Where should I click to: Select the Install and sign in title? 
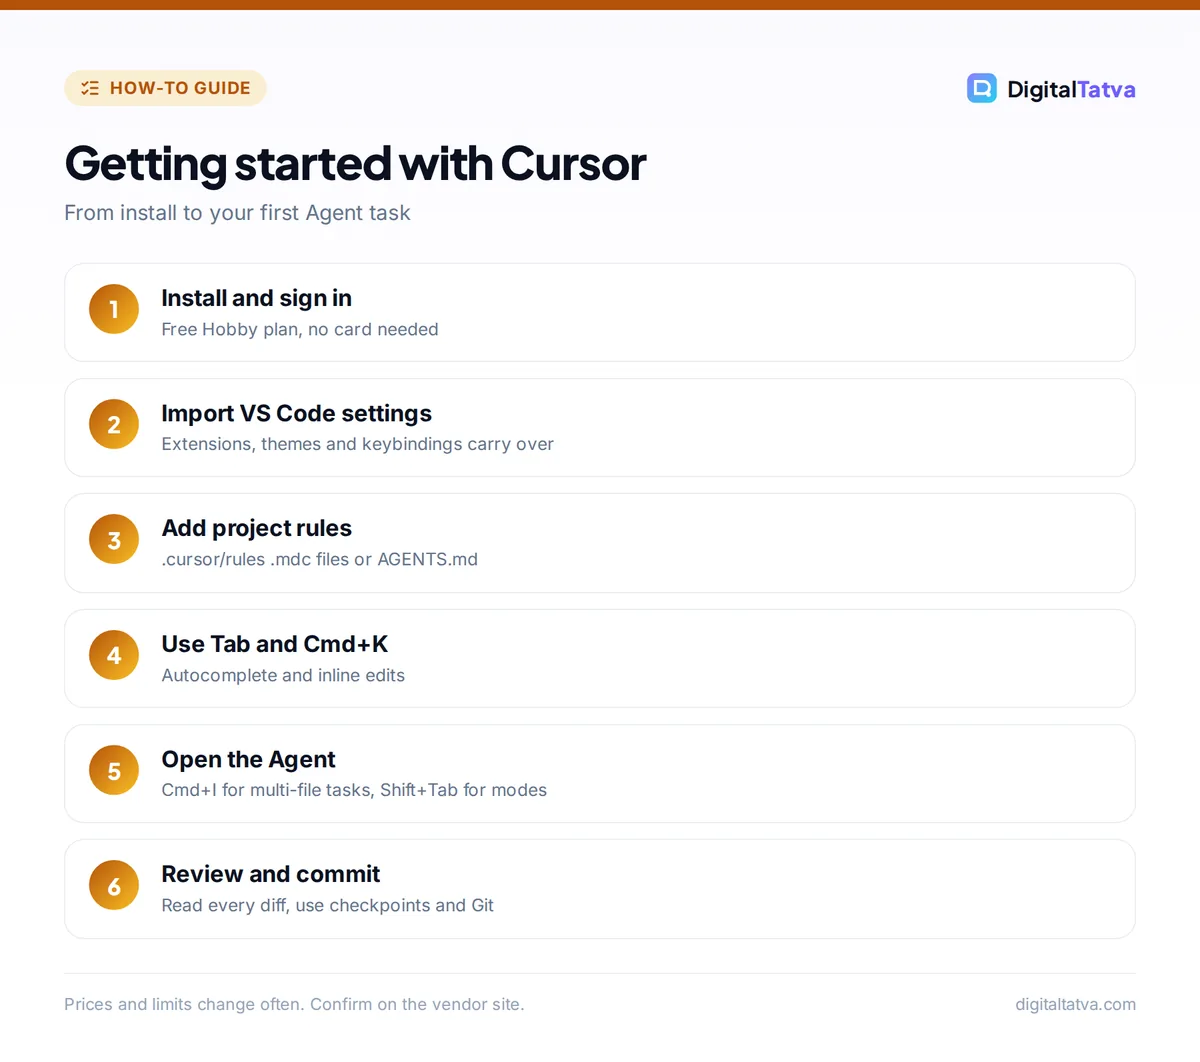pyautogui.click(x=256, y=298)
